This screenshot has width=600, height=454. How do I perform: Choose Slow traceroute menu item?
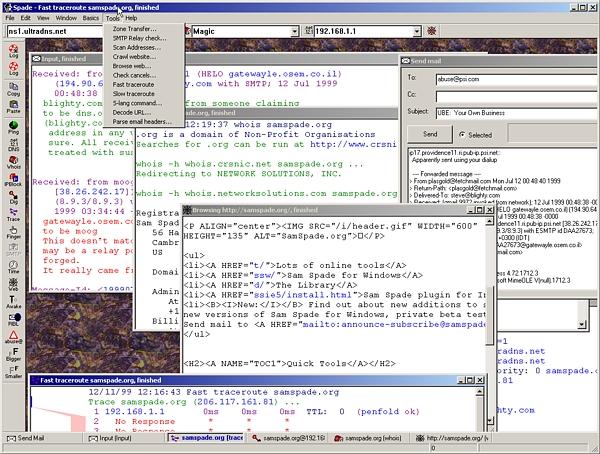[144, 94]
